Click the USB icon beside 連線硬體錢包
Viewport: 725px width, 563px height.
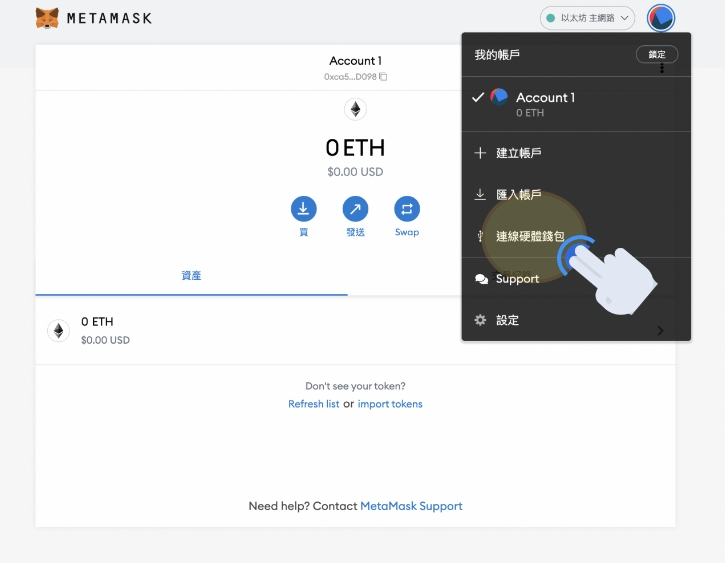tap(480, 236)
